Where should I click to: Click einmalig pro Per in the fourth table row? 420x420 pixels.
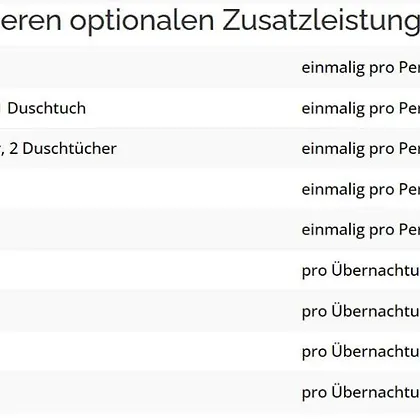tap(361, 189)
